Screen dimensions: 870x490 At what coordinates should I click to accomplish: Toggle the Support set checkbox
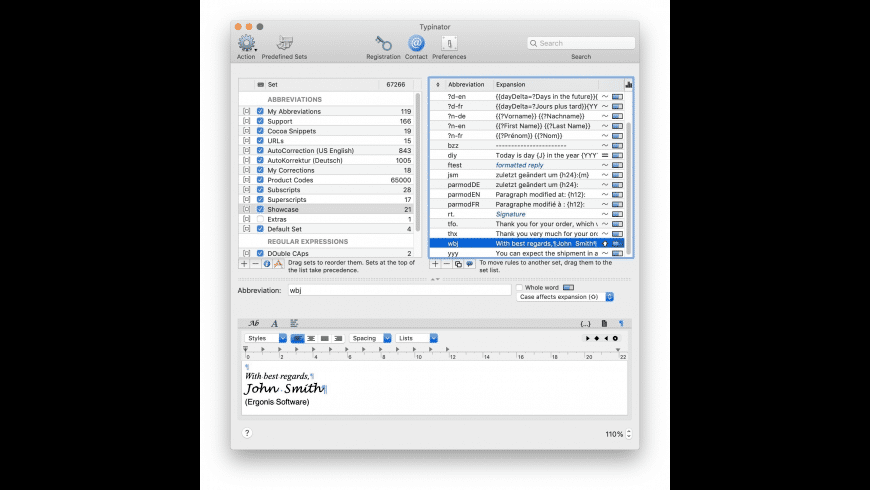pos(260,121)
